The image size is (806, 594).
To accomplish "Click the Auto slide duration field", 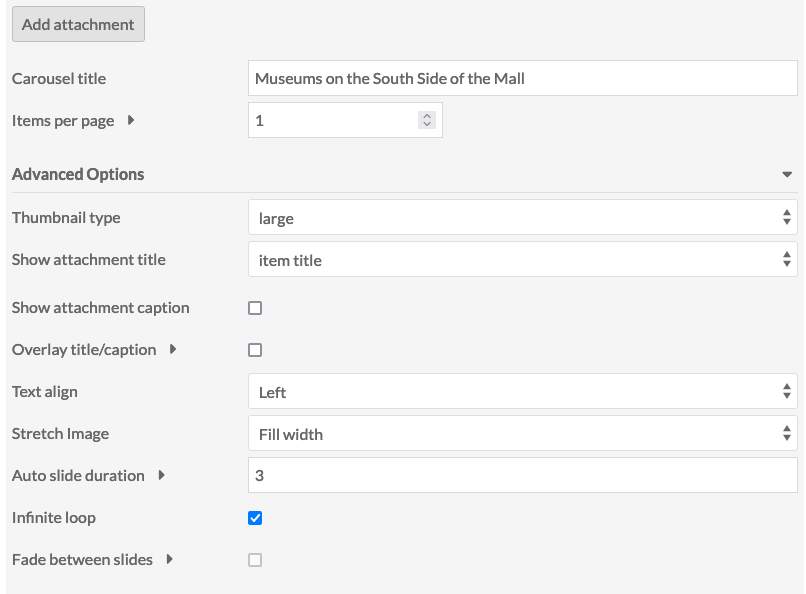I will point(522,475).
